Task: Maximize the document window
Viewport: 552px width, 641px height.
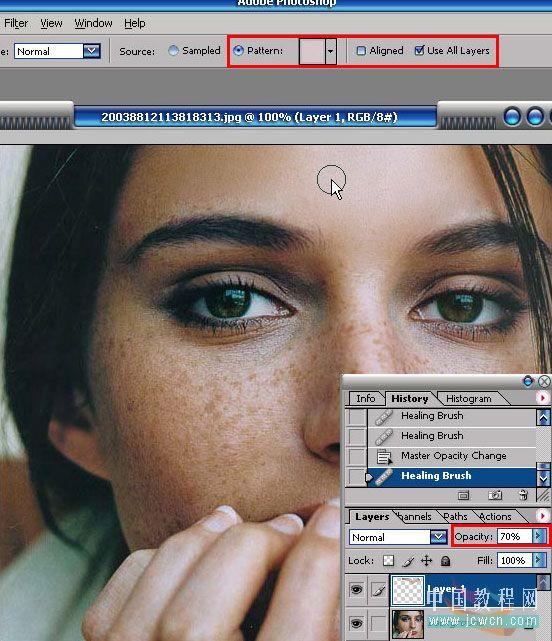Action: tap(535, 117)
